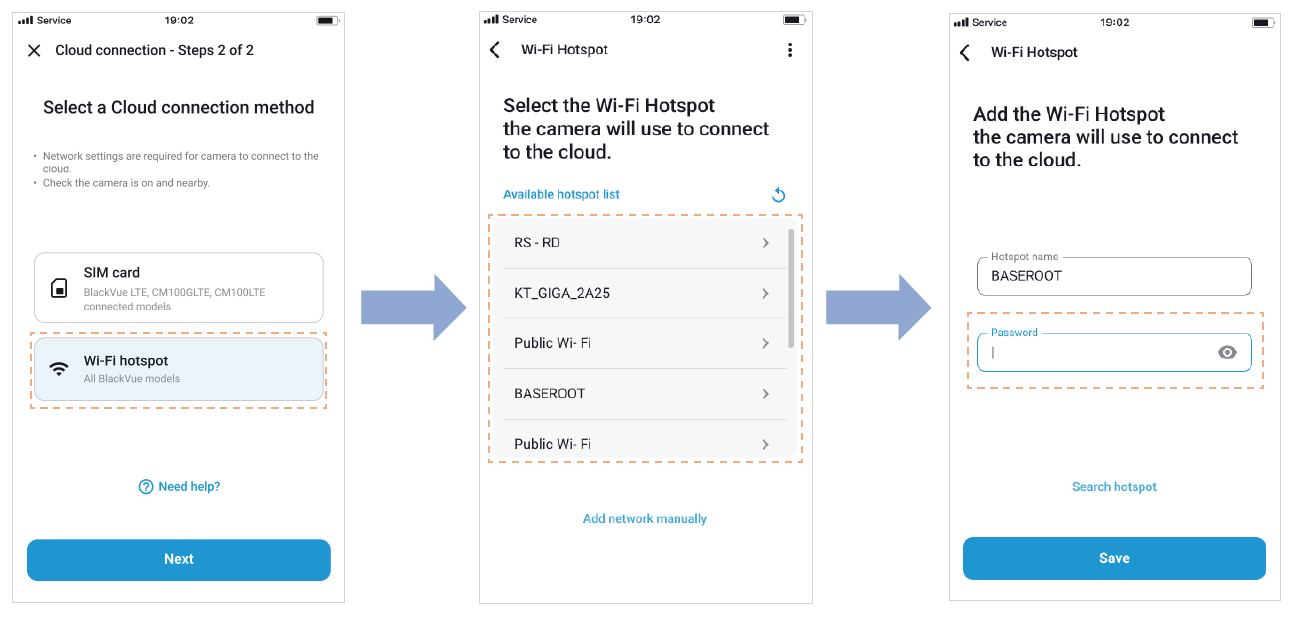Image resolution: width=1295 pixels, height=633 pixels.
Task: Select the SIM card connection method
Action: pyautogui.click(x=179, y=288)
